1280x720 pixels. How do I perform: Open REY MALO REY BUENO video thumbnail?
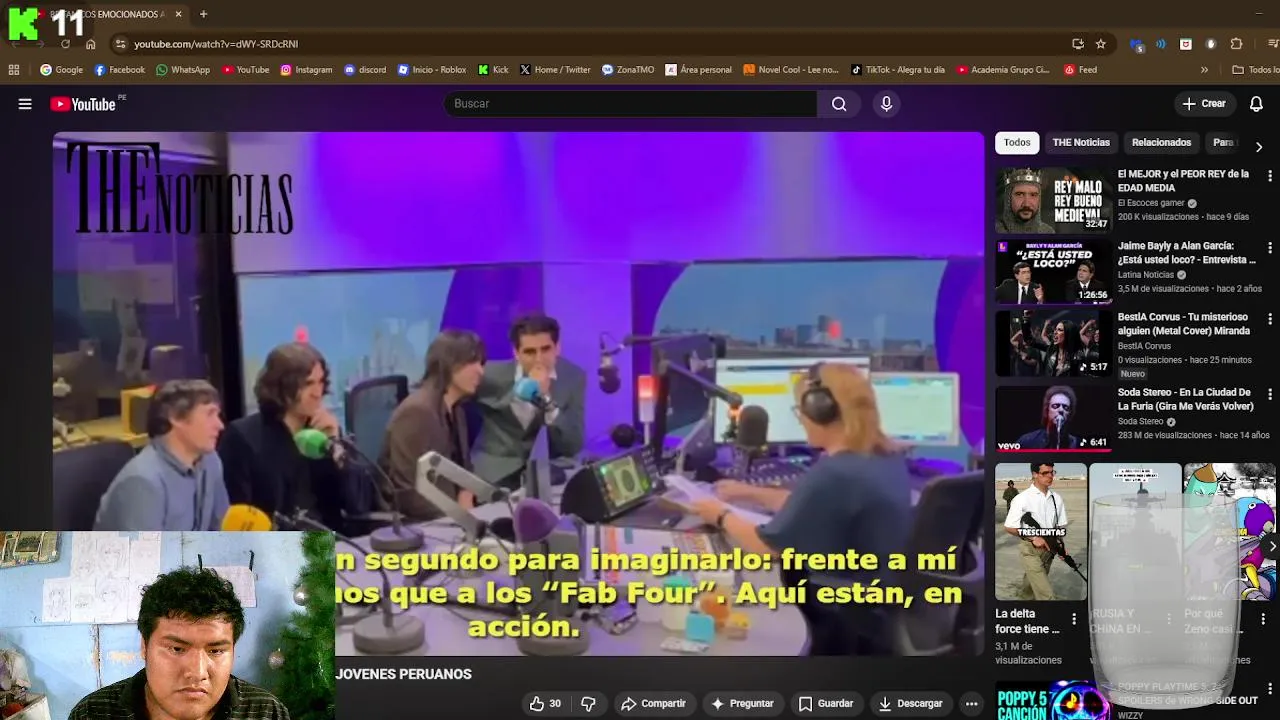click(x=1052, y=200)
